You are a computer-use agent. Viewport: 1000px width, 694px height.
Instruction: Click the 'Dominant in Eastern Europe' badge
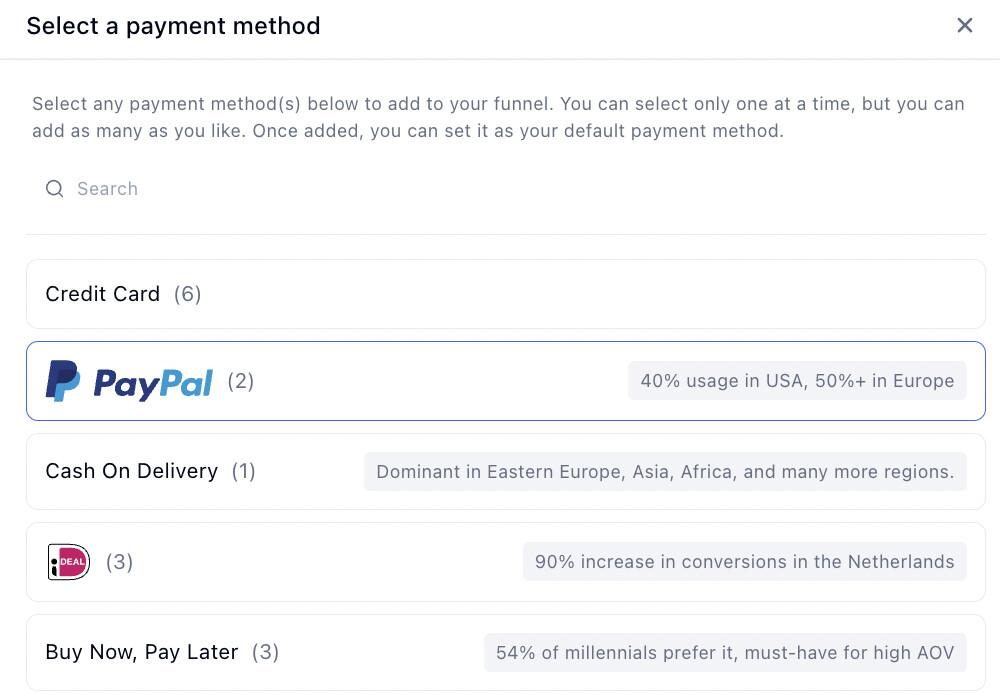[x=665, y=472]
